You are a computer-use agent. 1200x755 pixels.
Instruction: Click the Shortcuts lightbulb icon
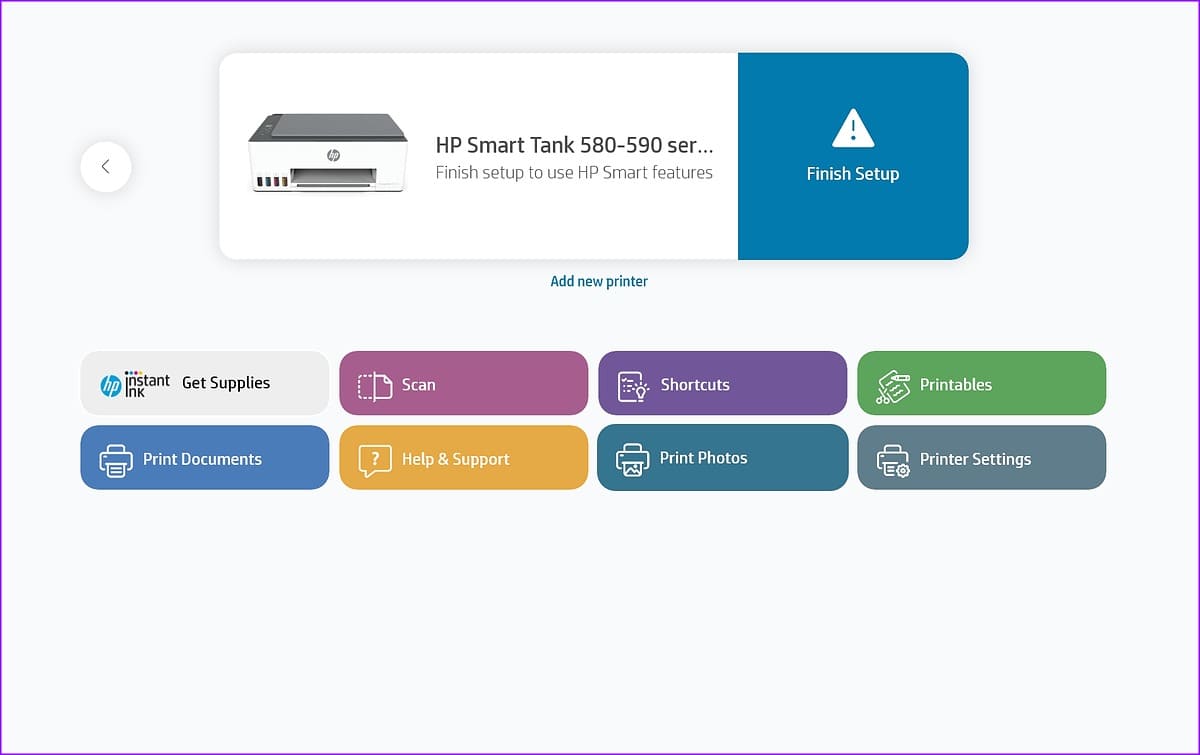click(634, 386)
